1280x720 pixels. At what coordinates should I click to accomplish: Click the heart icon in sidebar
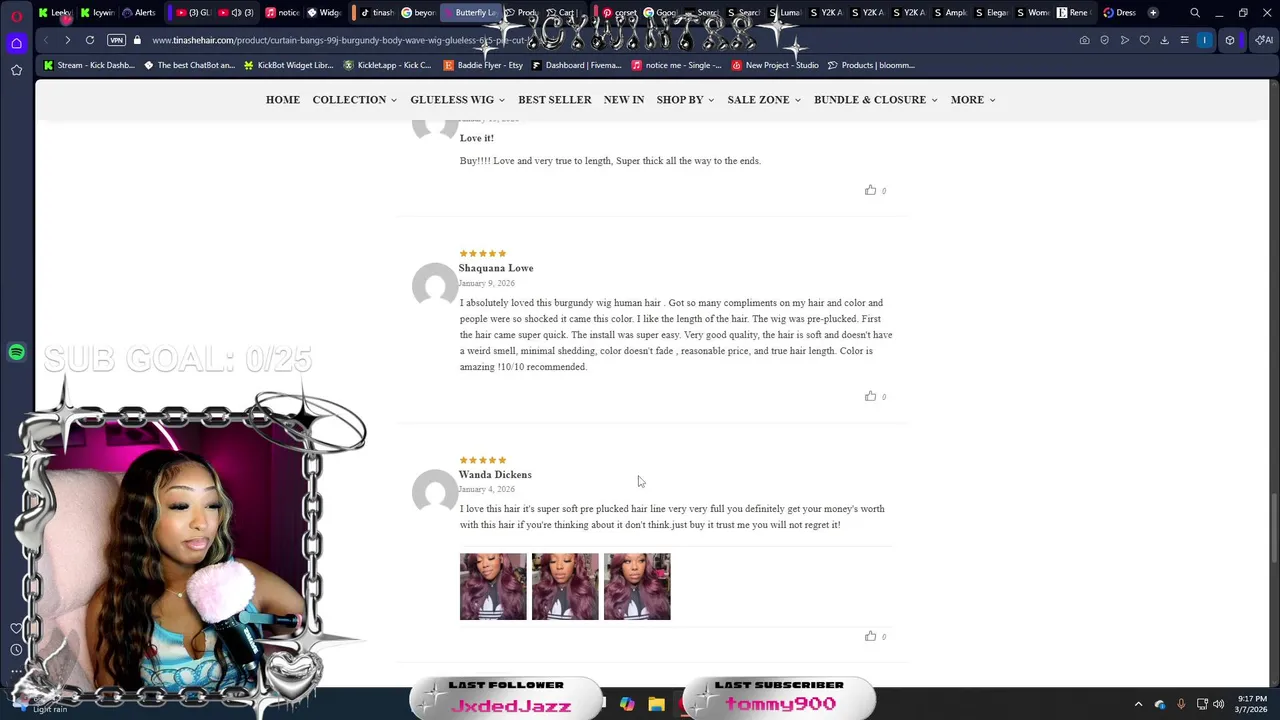click(x=16, y=629)
